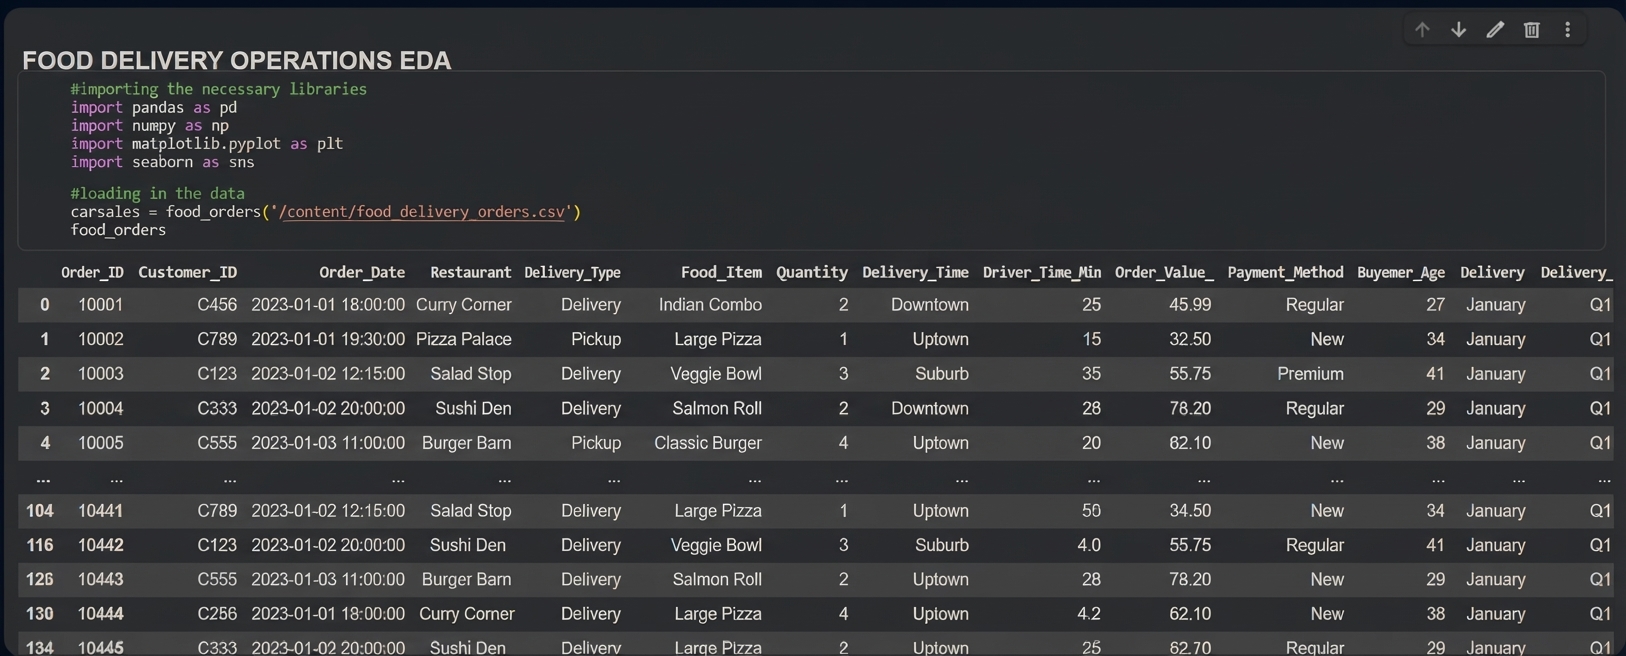Select the order value 32.50

[1190, 339]
